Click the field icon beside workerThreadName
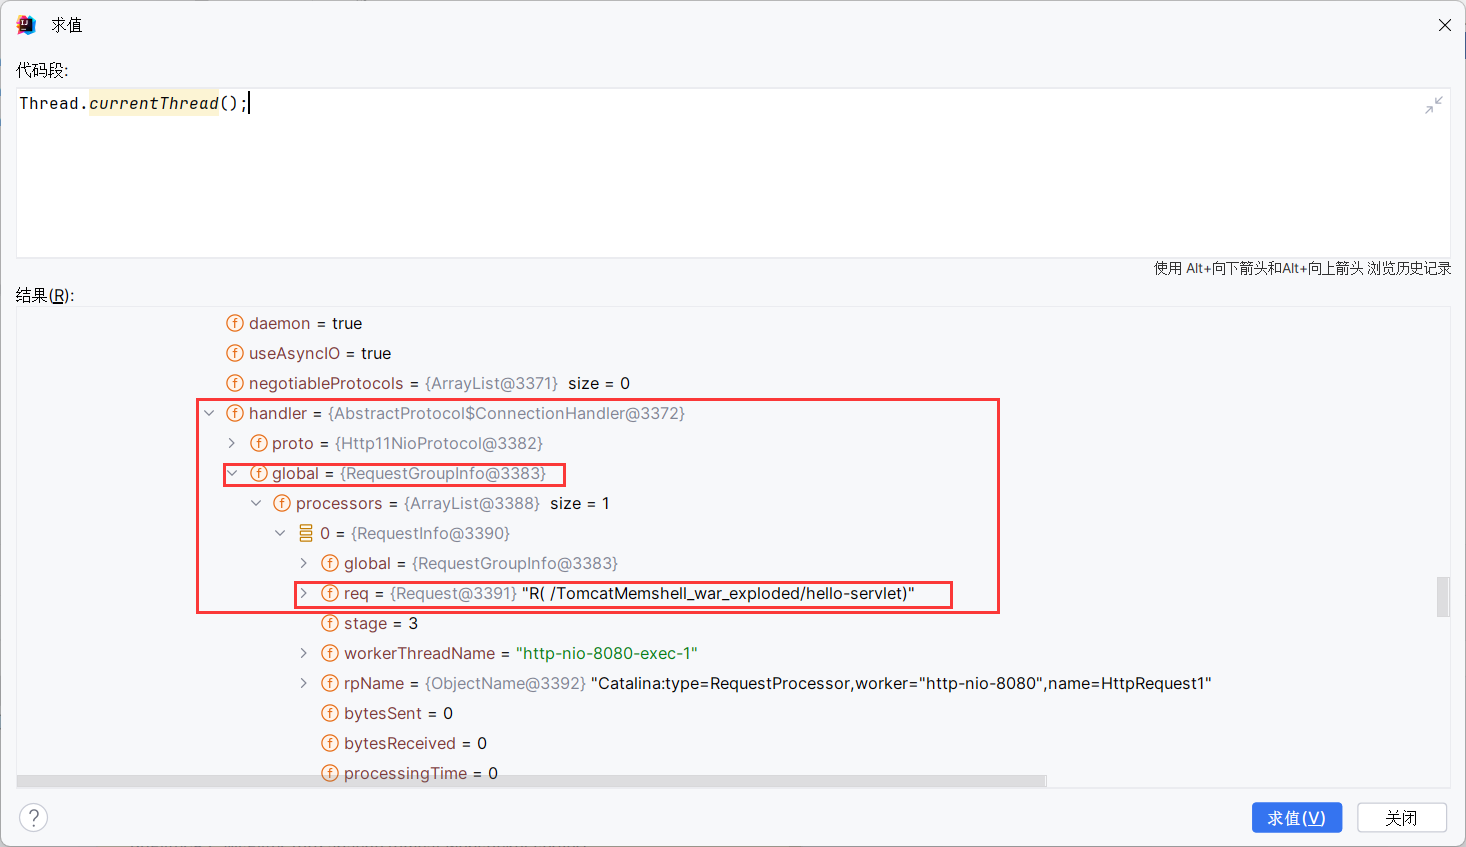 (x=330, y=653)
